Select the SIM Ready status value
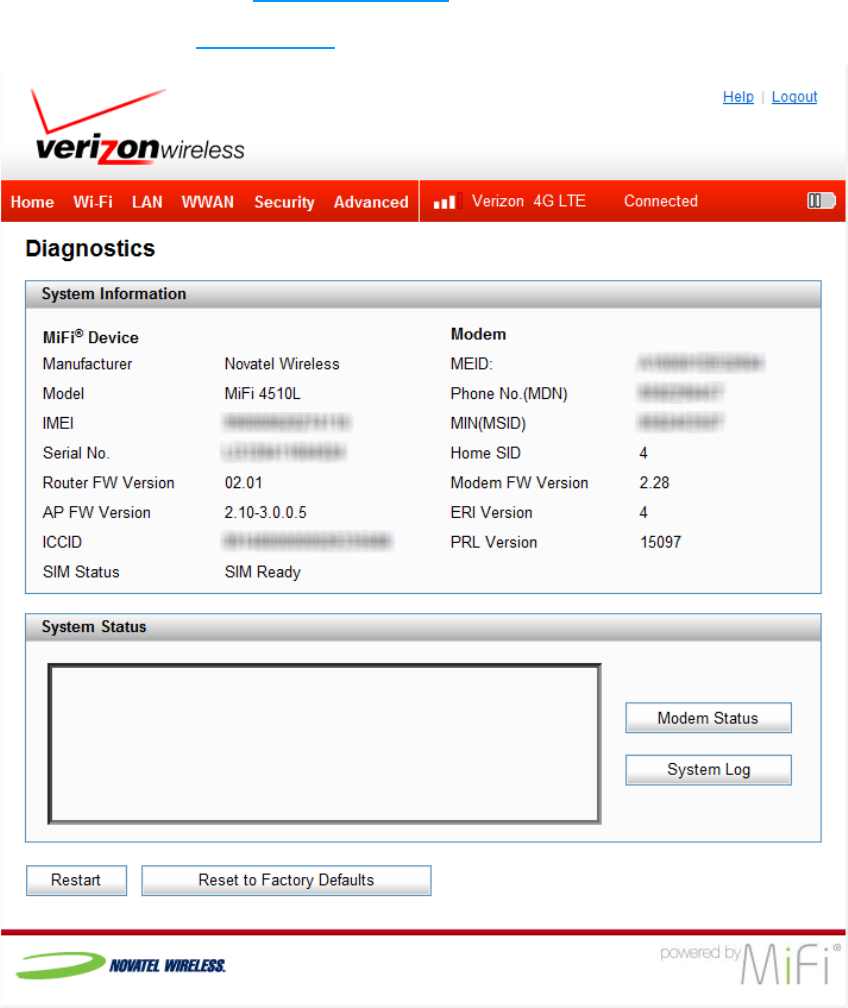The image size is (848, 1008). 262,572
